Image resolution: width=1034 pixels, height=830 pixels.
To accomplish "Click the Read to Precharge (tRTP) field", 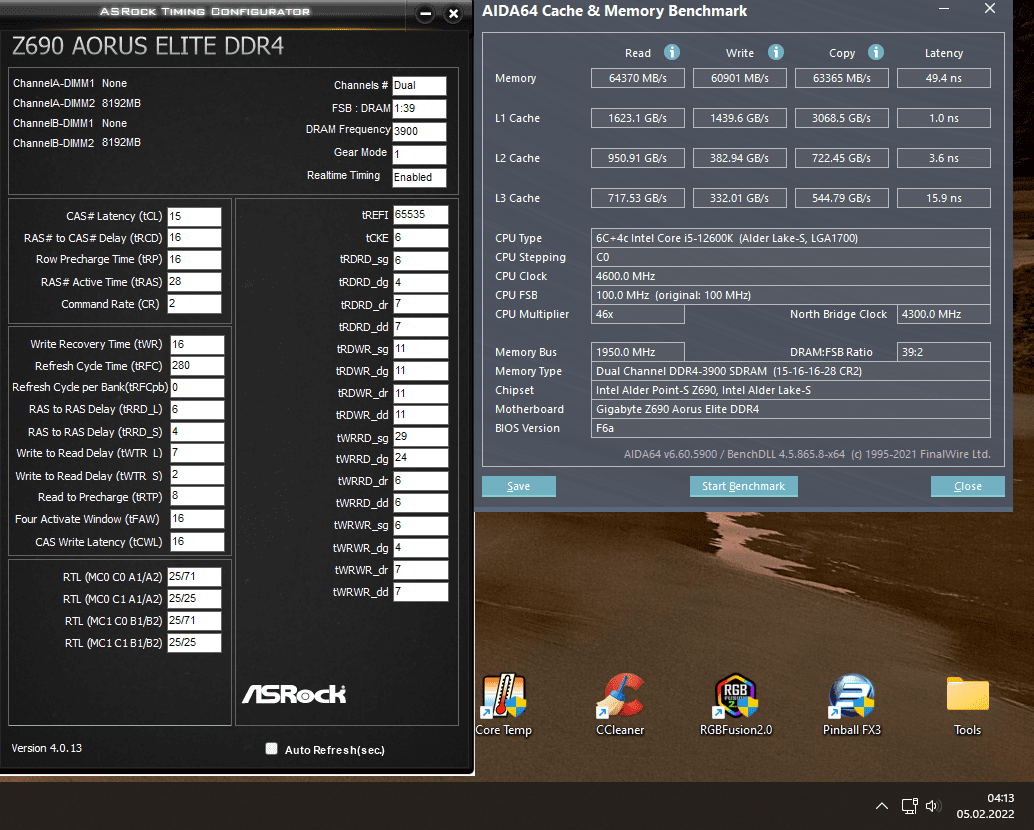I will [x=197, y=496].
